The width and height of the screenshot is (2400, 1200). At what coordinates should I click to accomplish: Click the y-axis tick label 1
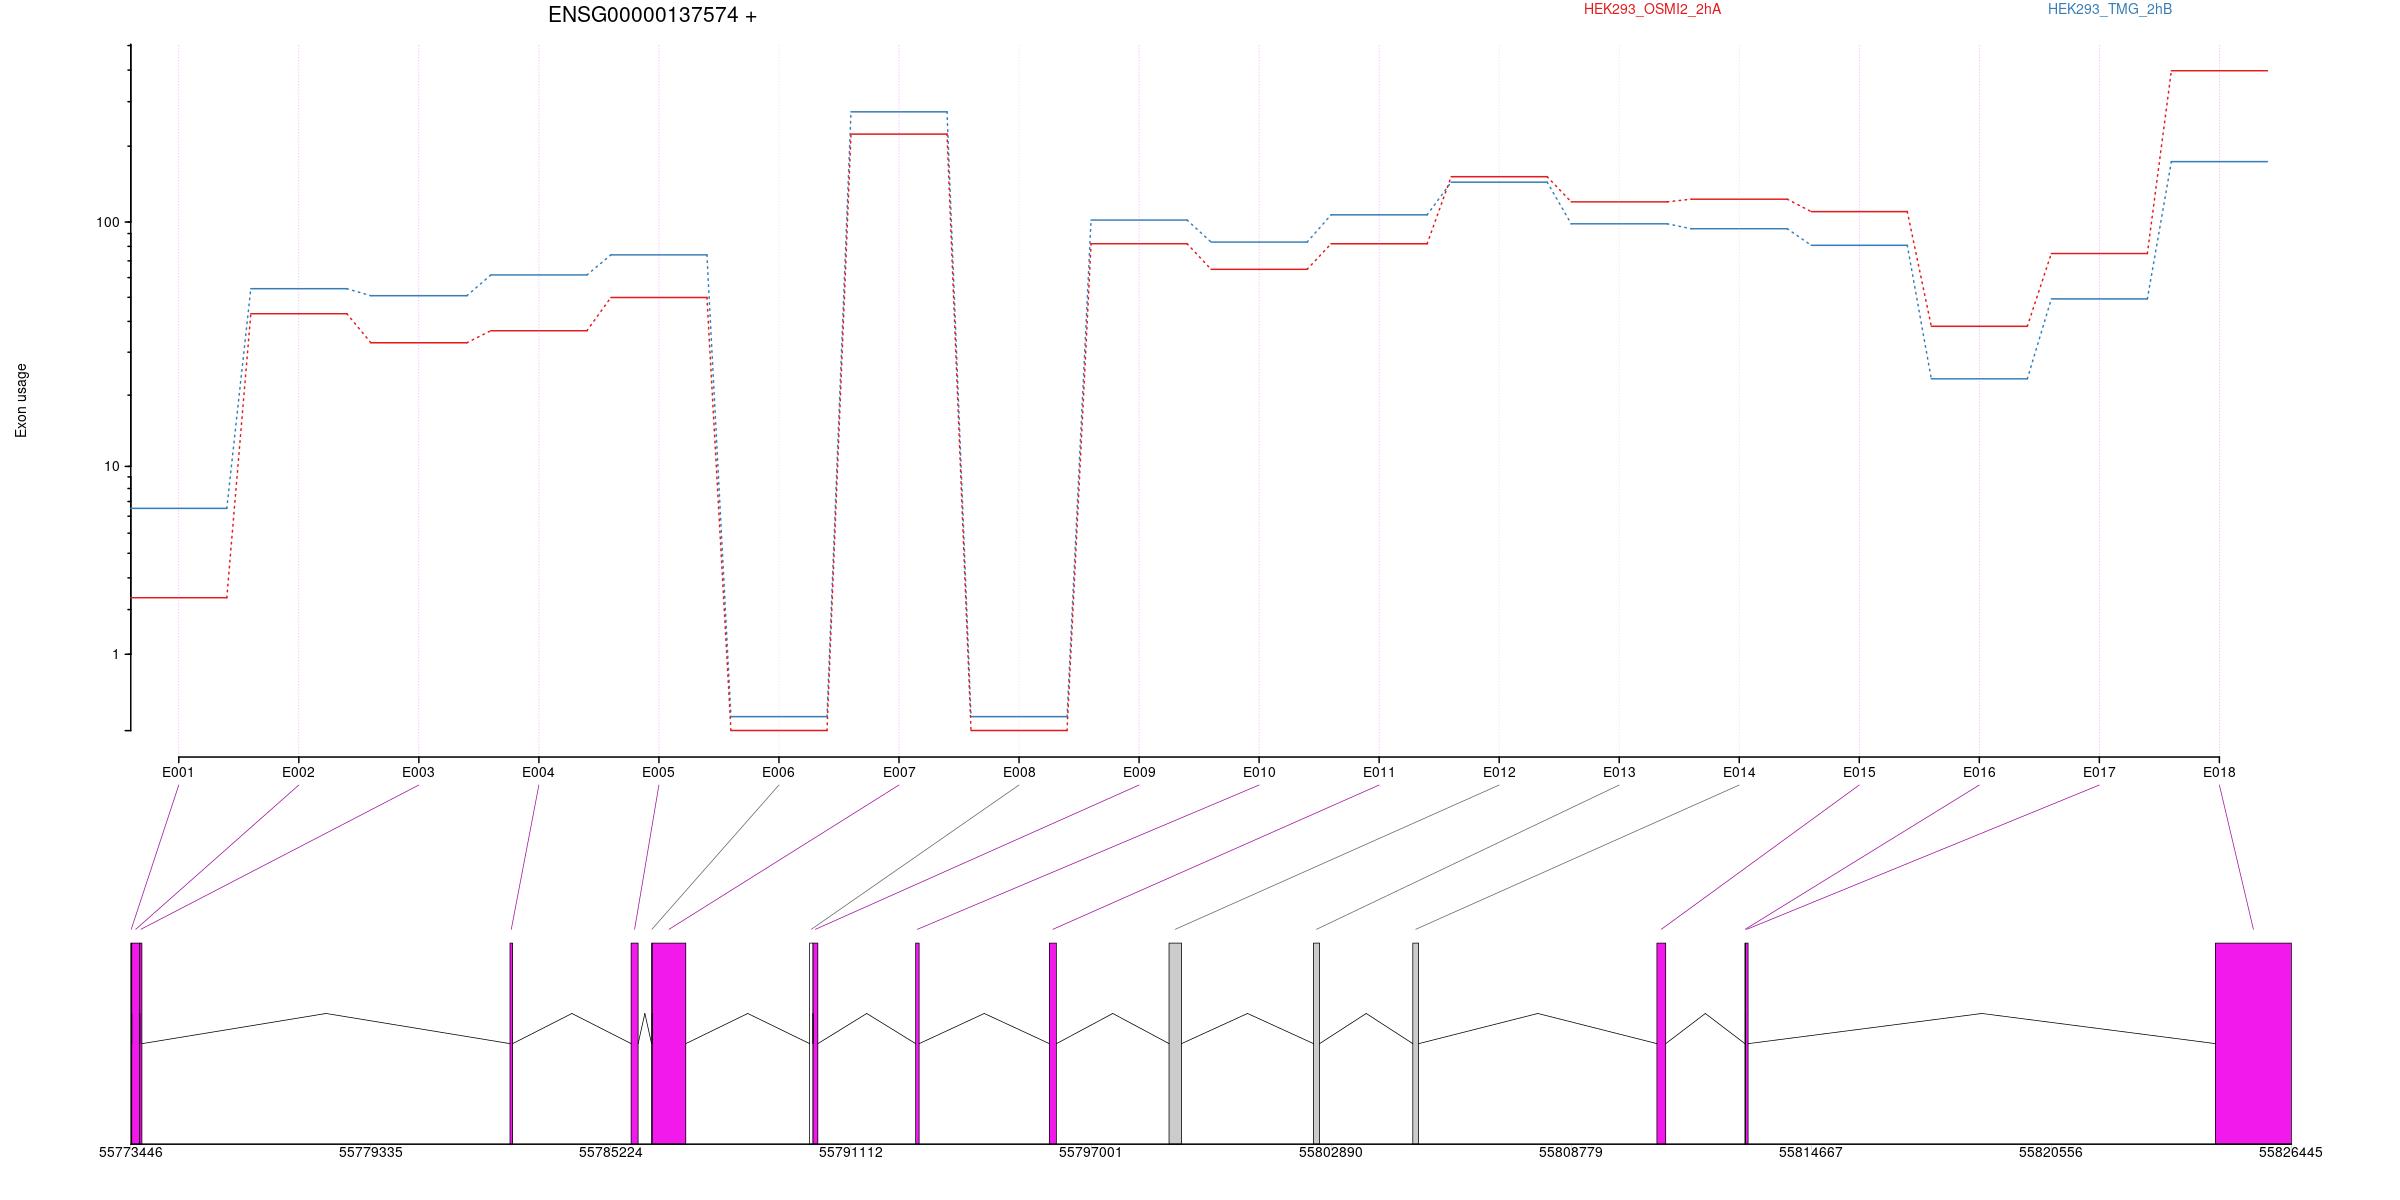115,654
